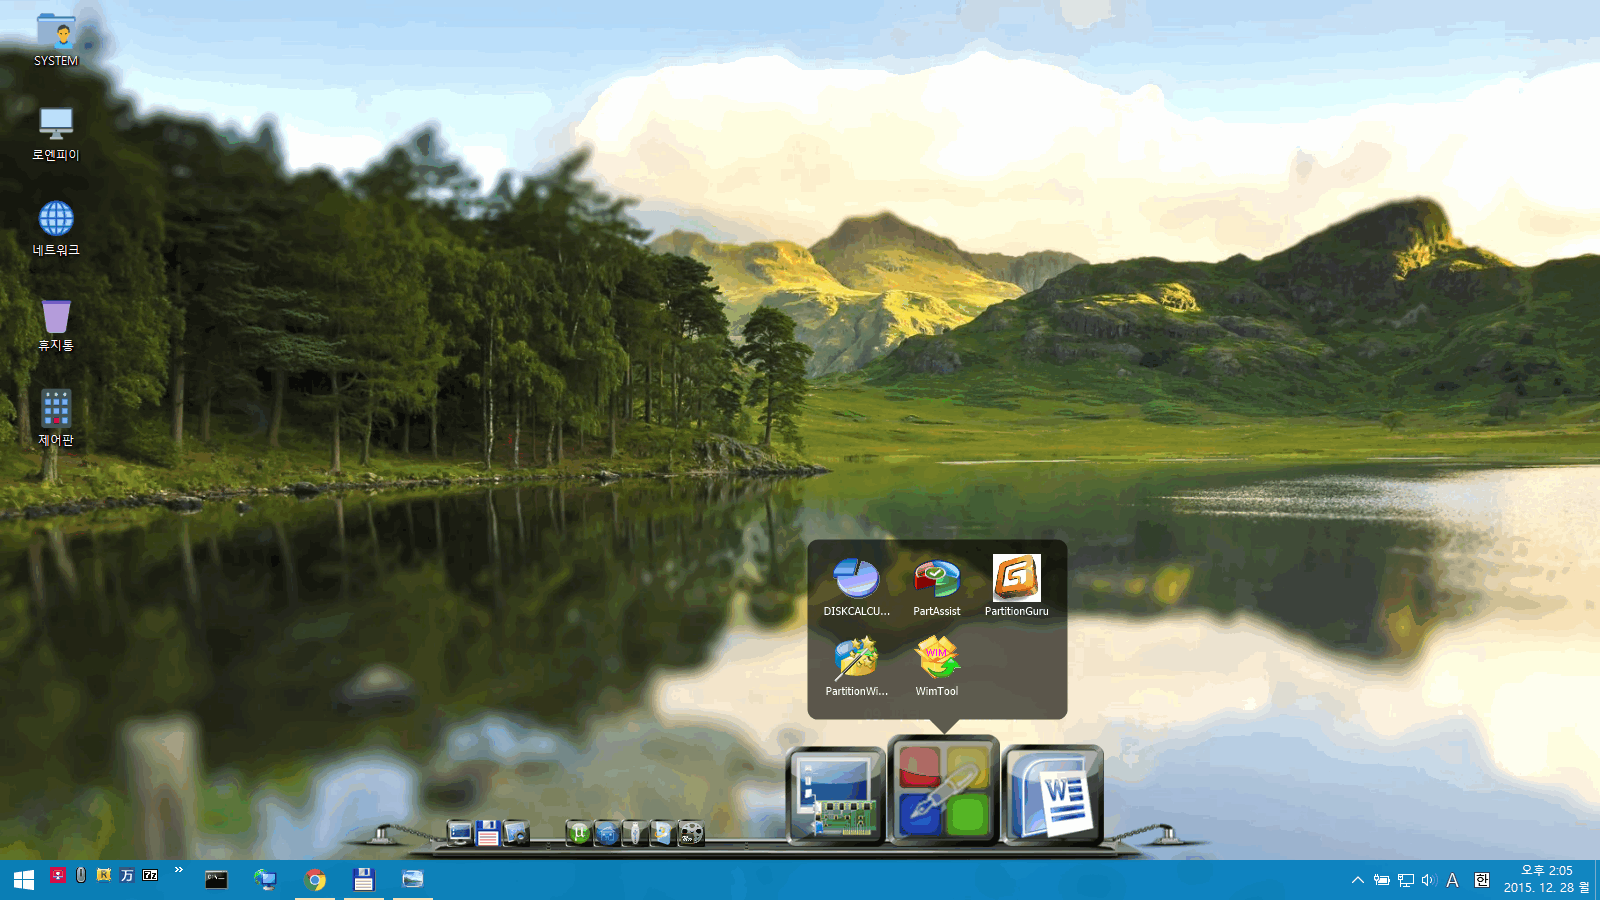Open Google Chrome from the taskbar
Image resolution: width=1600 pixels, height=900 pixels.
click(315, 880)
